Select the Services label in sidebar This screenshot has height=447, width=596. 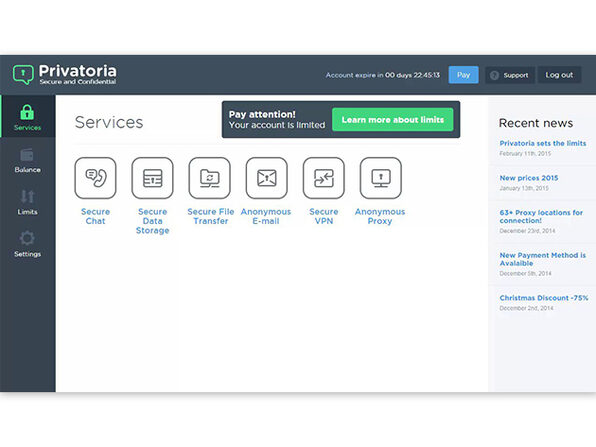click(x=27, y=128)
